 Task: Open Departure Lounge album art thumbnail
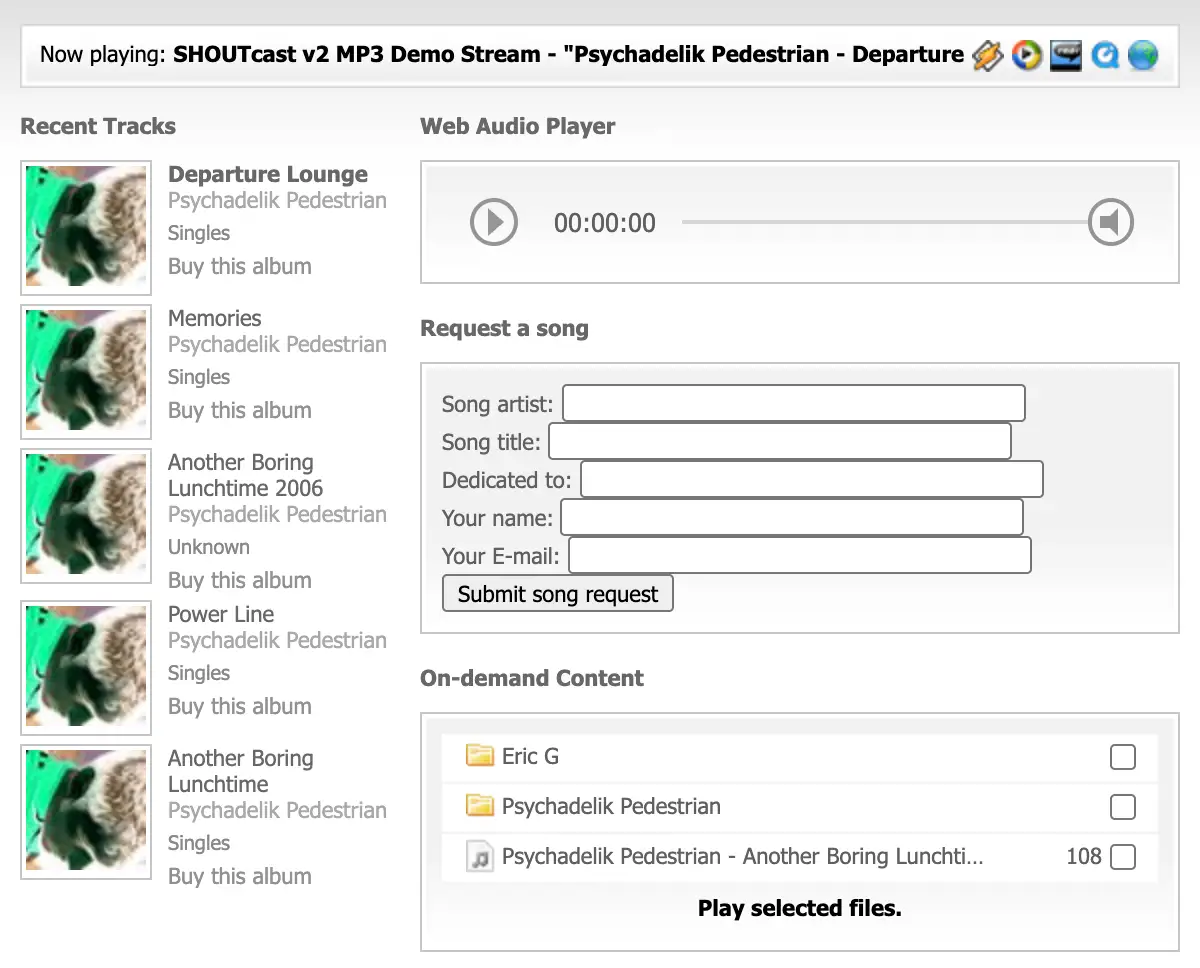coord(86,228)
